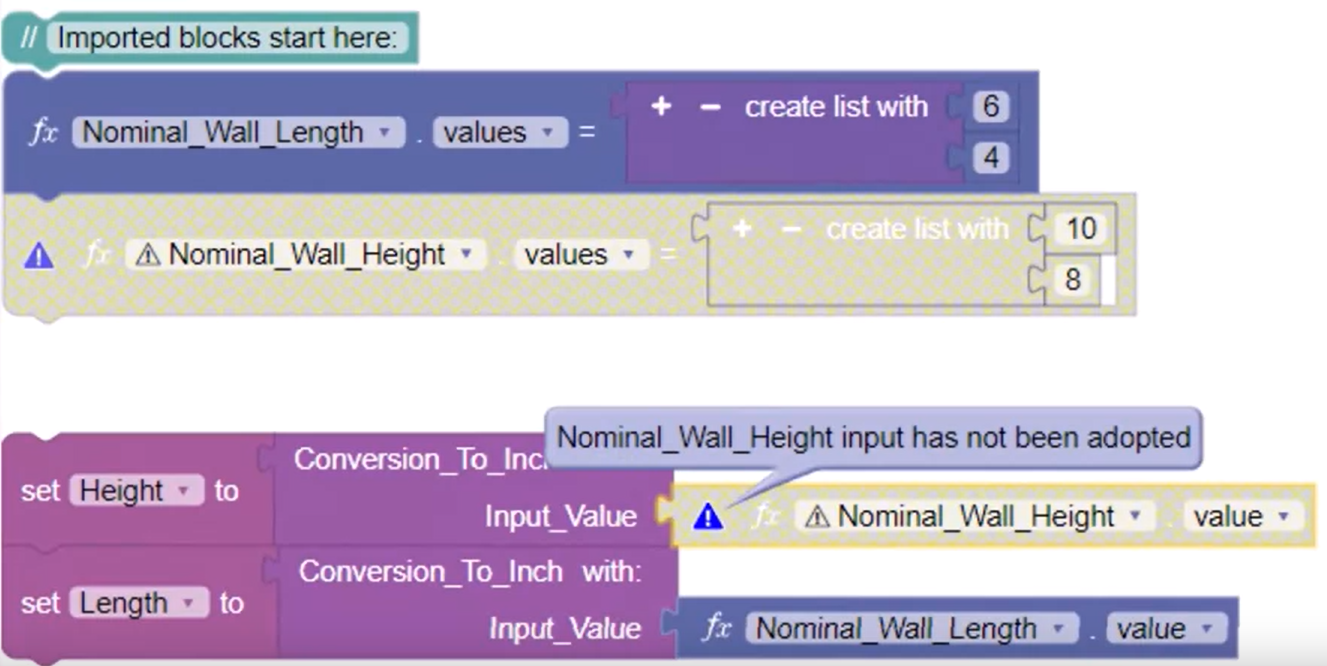Open Nominal_Wall_Height dropdown in Input_Value block

point(975,516)
